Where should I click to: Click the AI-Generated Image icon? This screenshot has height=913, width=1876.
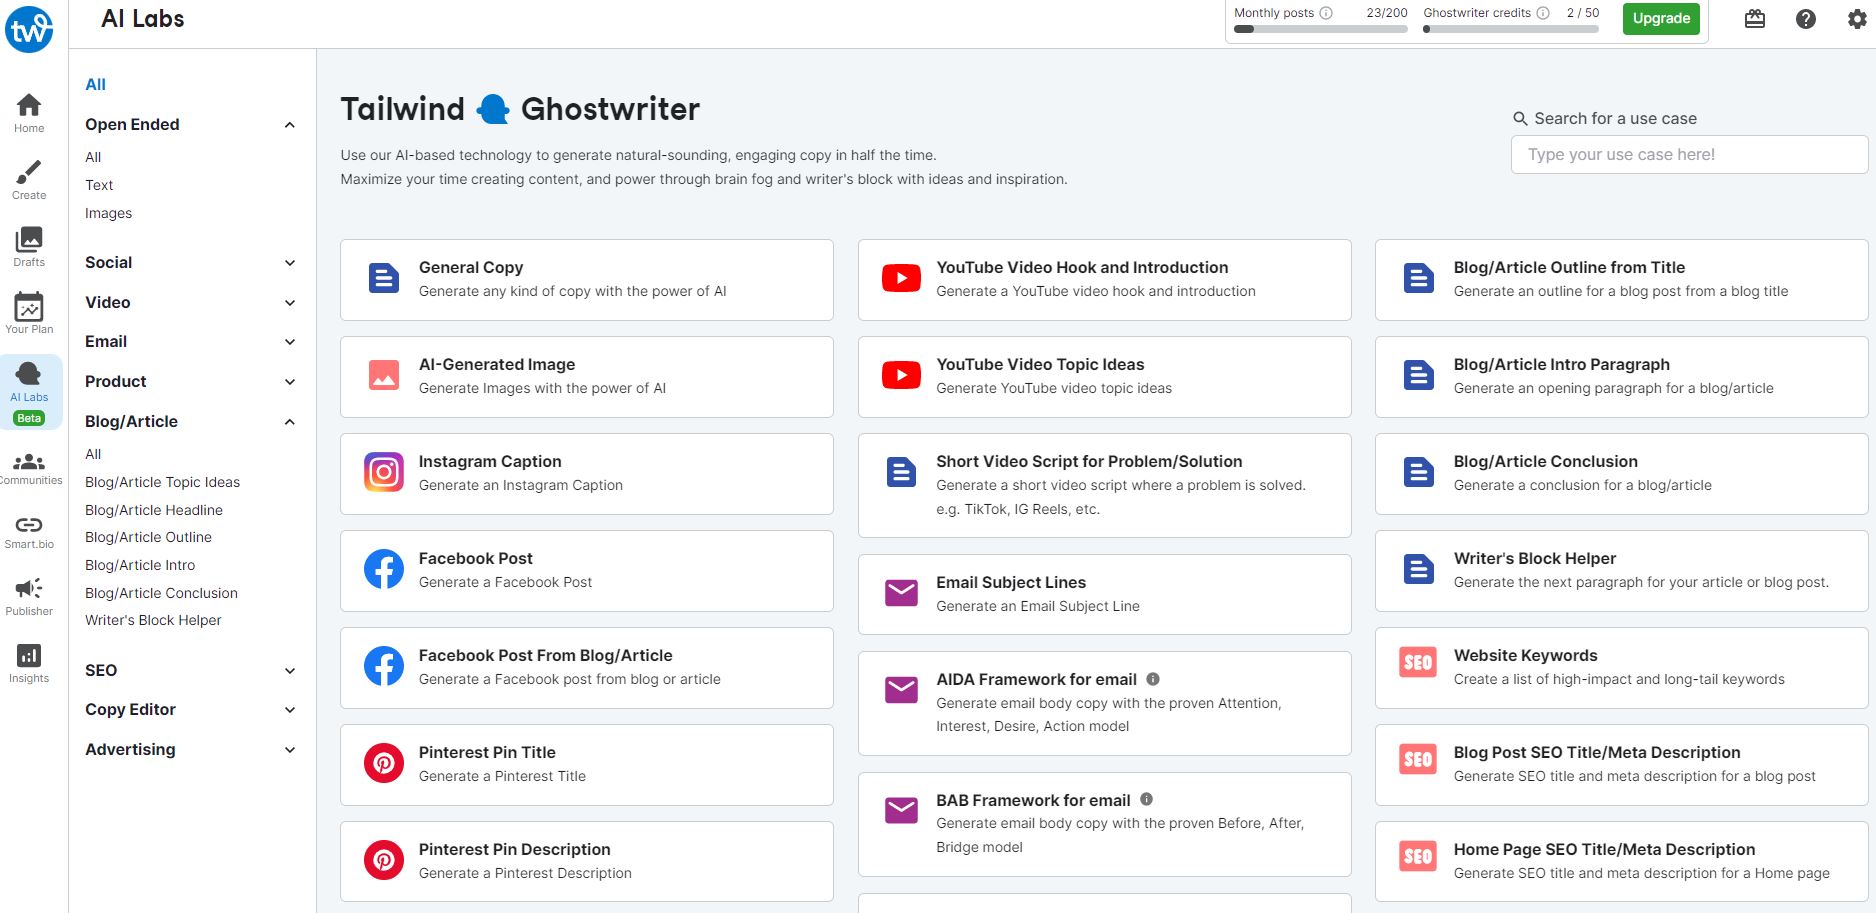point(384,375)
